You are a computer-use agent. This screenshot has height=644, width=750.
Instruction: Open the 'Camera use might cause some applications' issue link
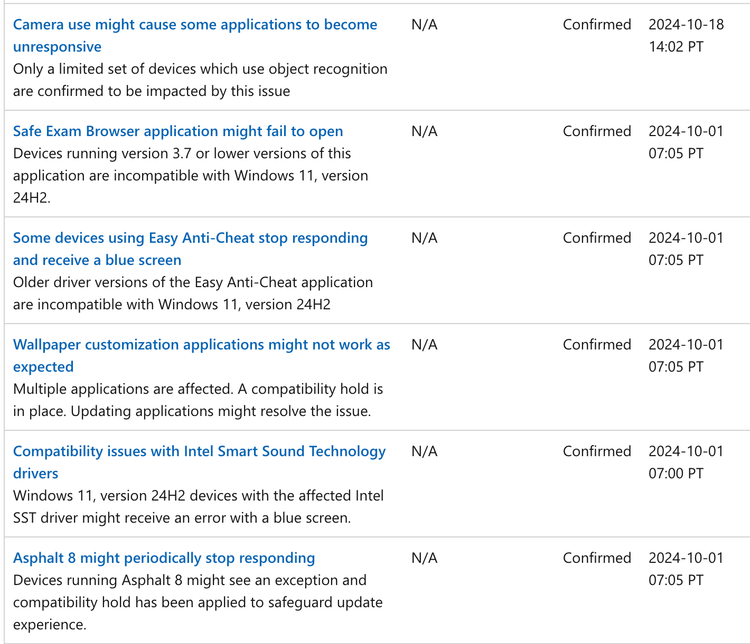195,35
